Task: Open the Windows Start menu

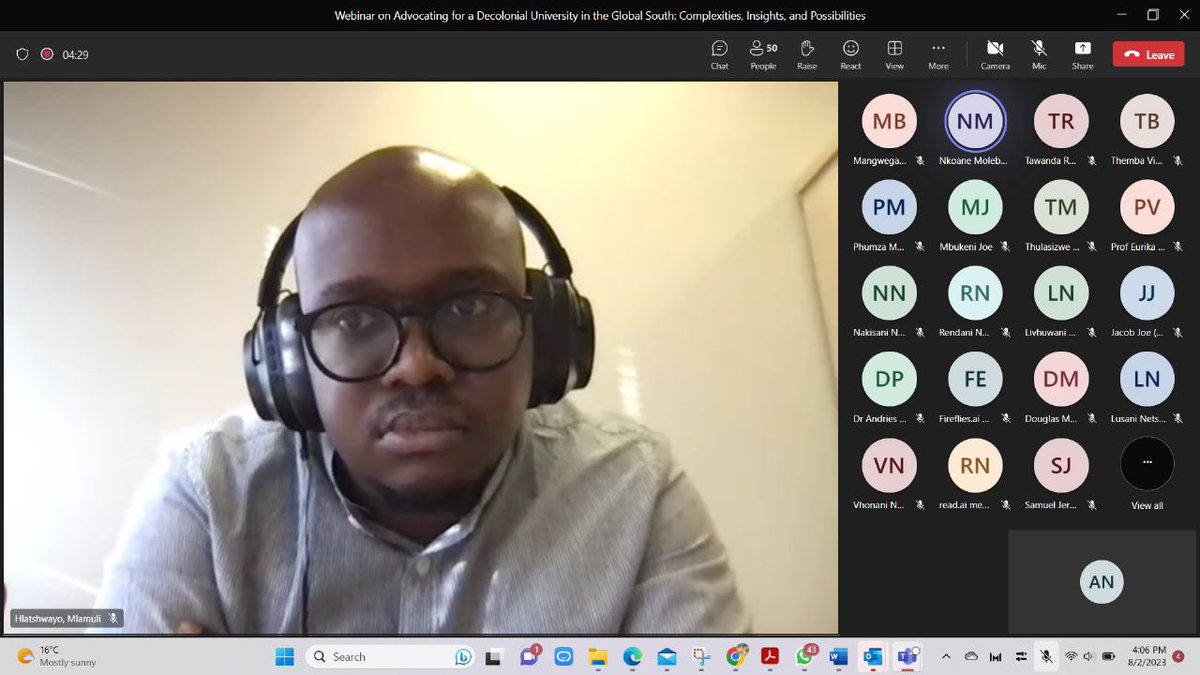Action: tap(284, 656)
